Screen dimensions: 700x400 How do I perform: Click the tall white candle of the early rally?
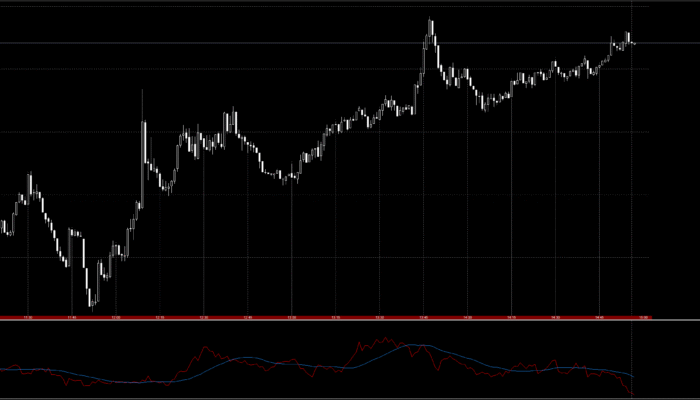[144, 150]
